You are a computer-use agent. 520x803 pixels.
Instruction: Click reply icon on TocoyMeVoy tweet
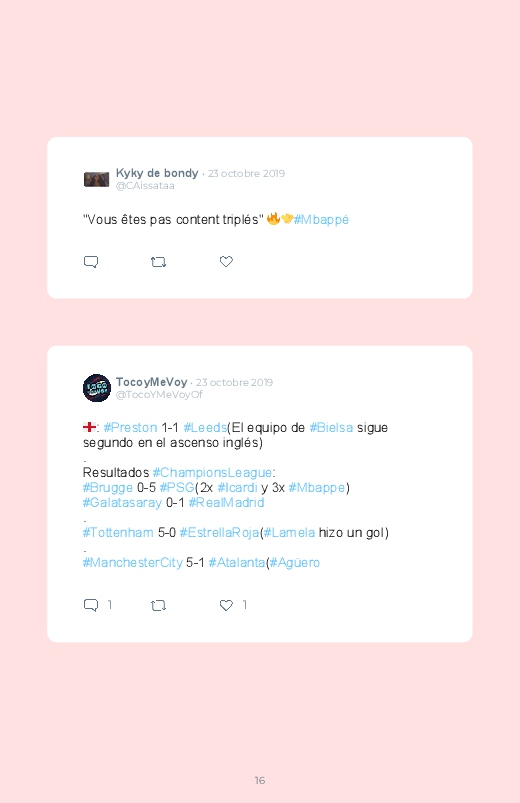[x=91, y=605]
